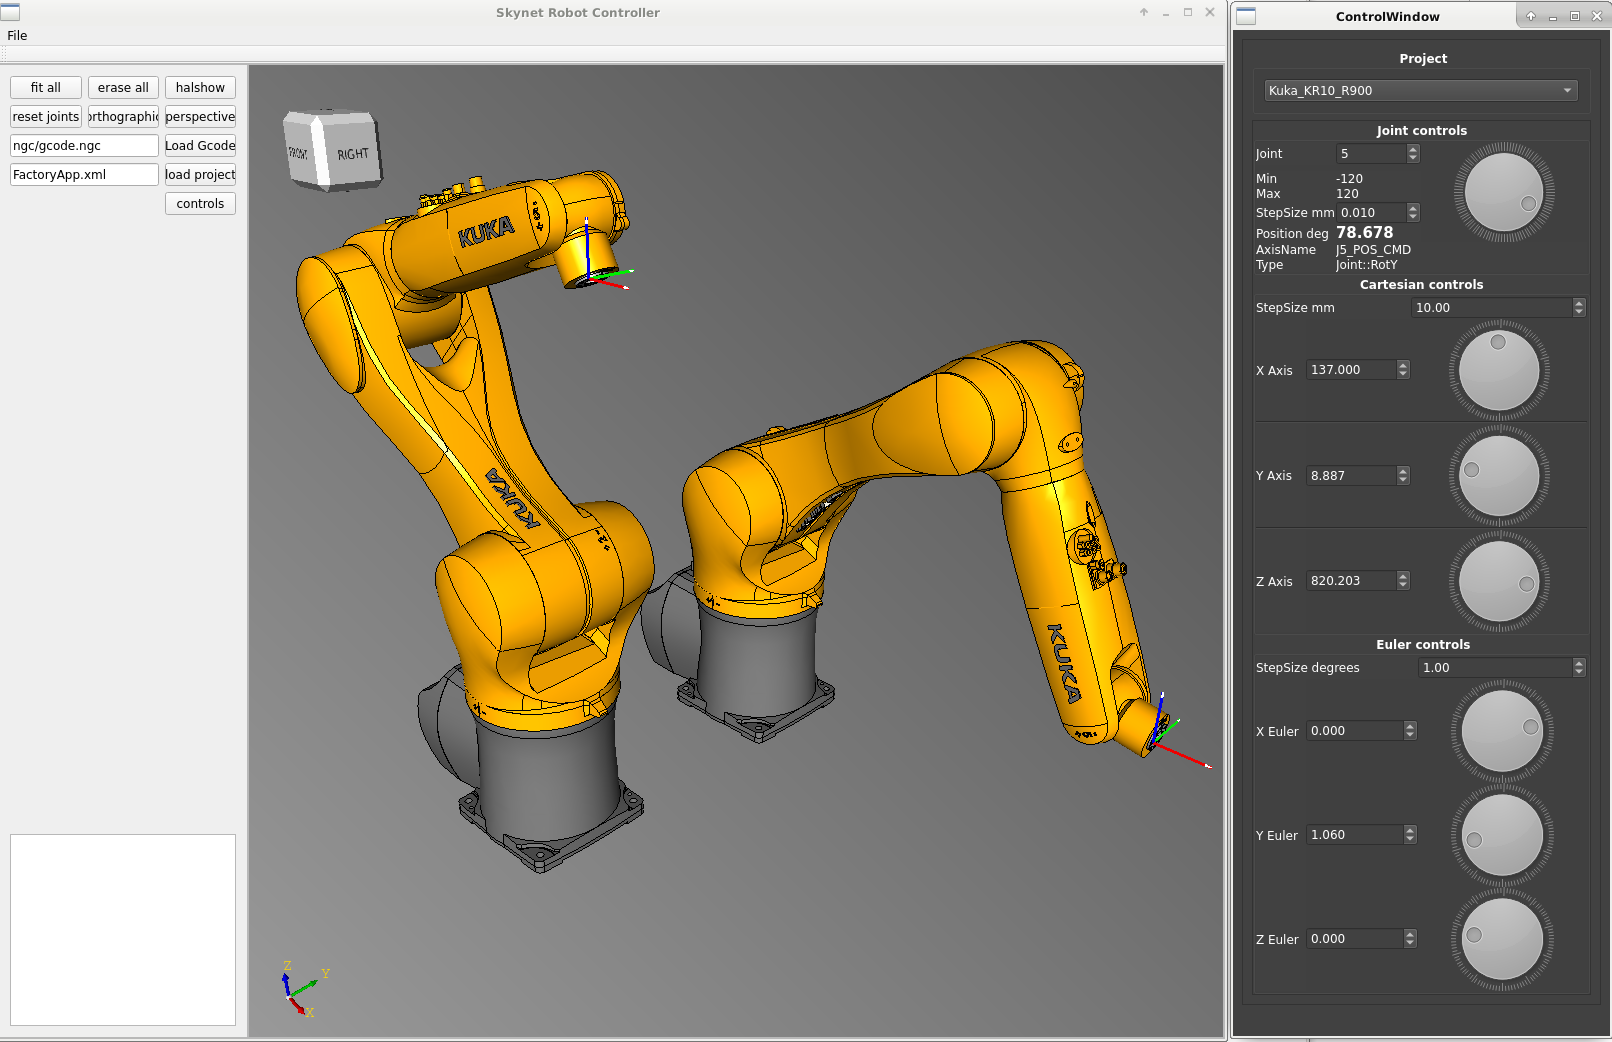Open the controls window button
The image size is (1612, 1042).
pyautogui.click(x=200, y=204)
